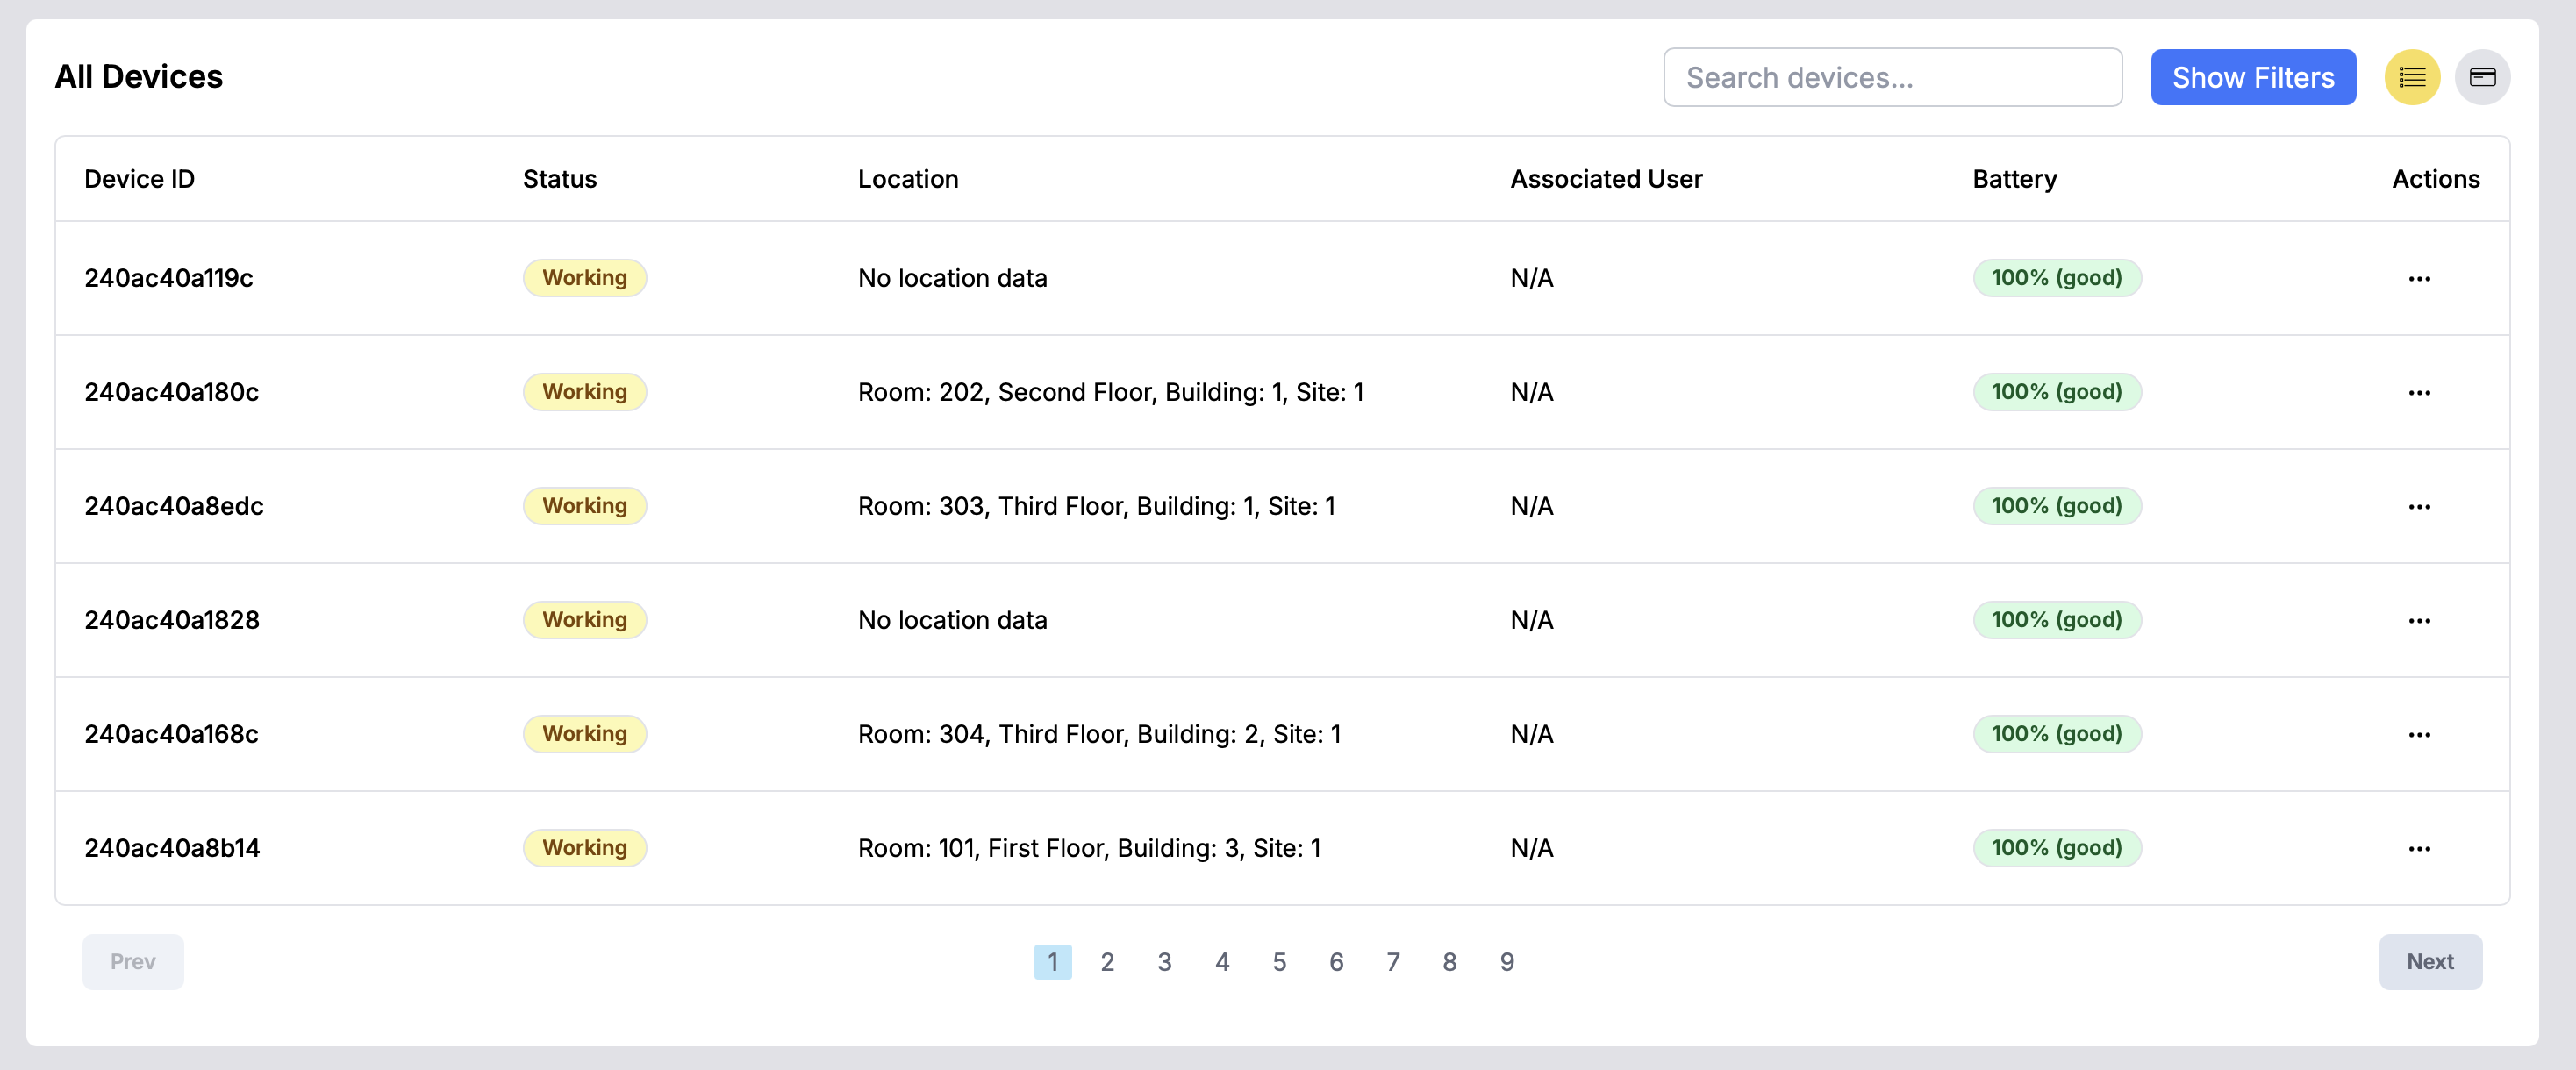Focus the Search devices field
The width and height of the screenshot is (2576, 1070).
pos(1891,77)
